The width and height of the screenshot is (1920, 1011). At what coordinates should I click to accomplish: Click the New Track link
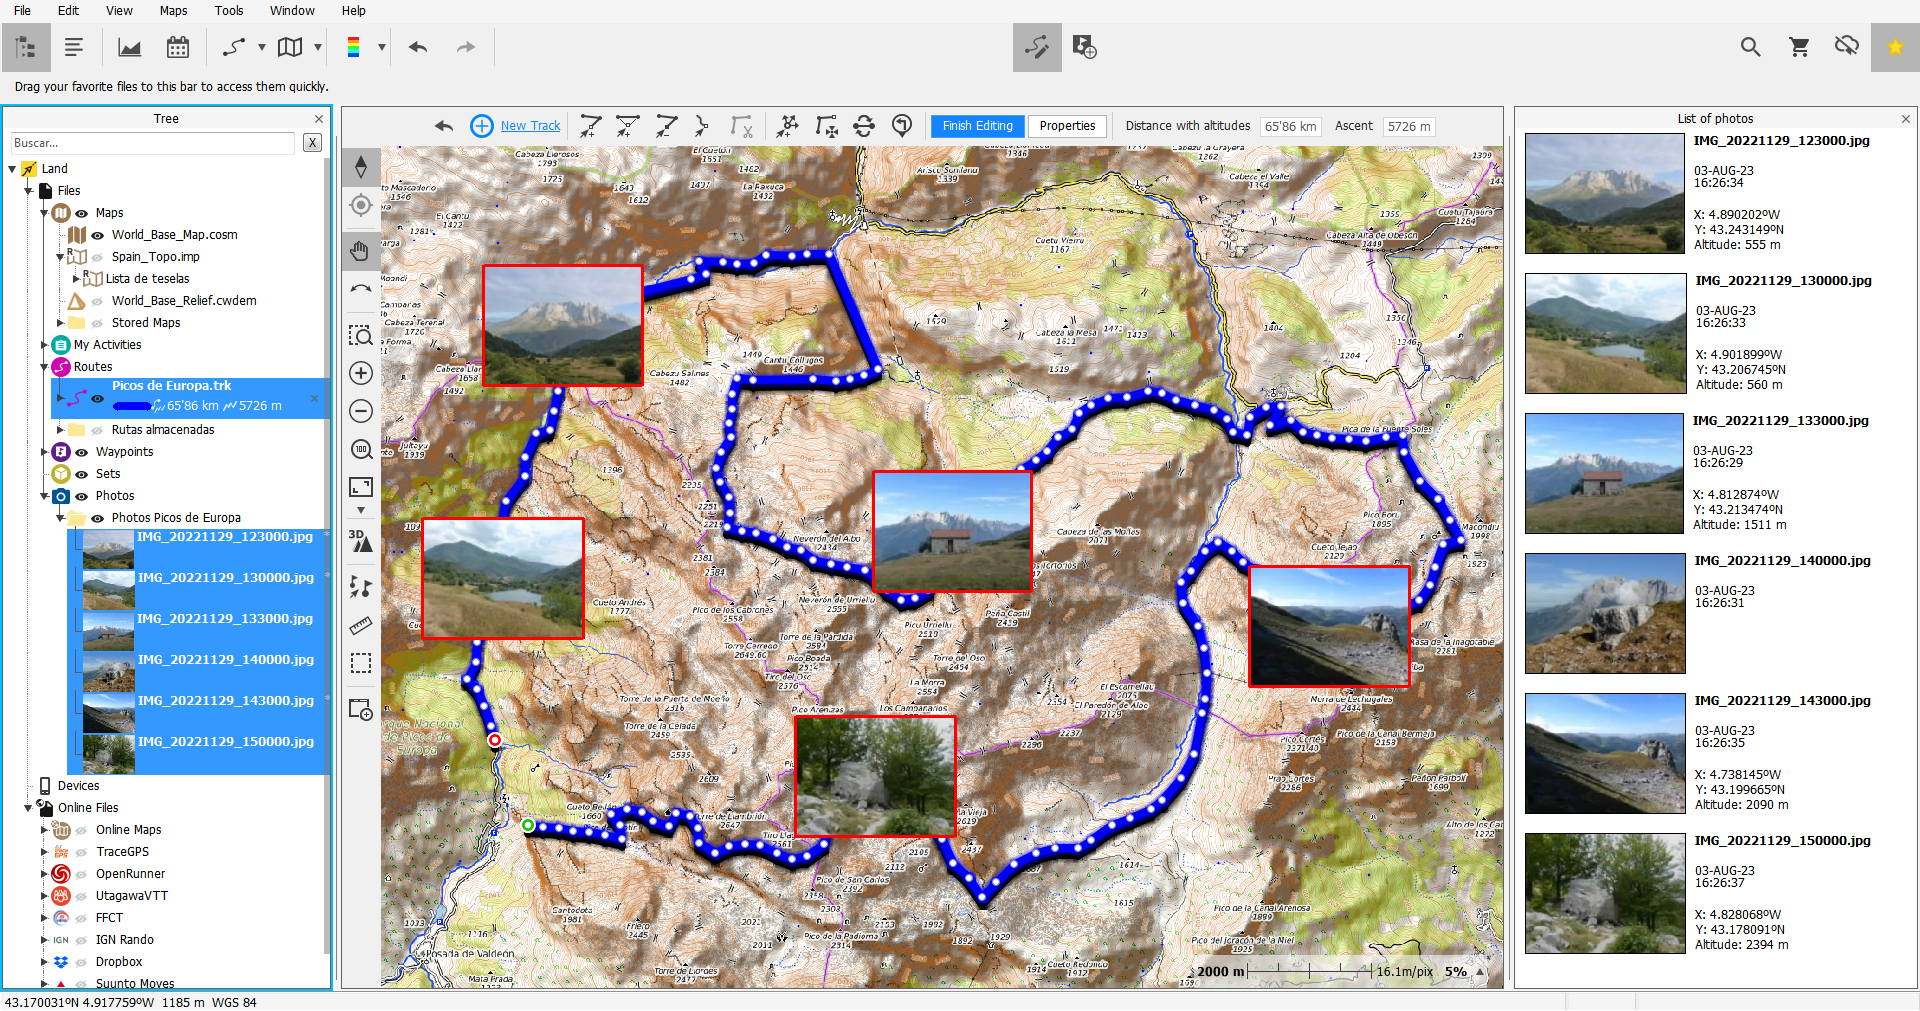[x=530, y=126]
